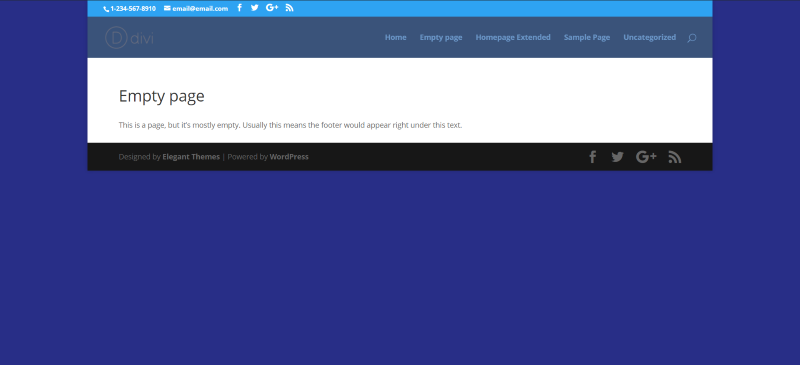Screen dimensions: 800x365
Task: Click the Empty page heading
Action: tap(161, 96)
